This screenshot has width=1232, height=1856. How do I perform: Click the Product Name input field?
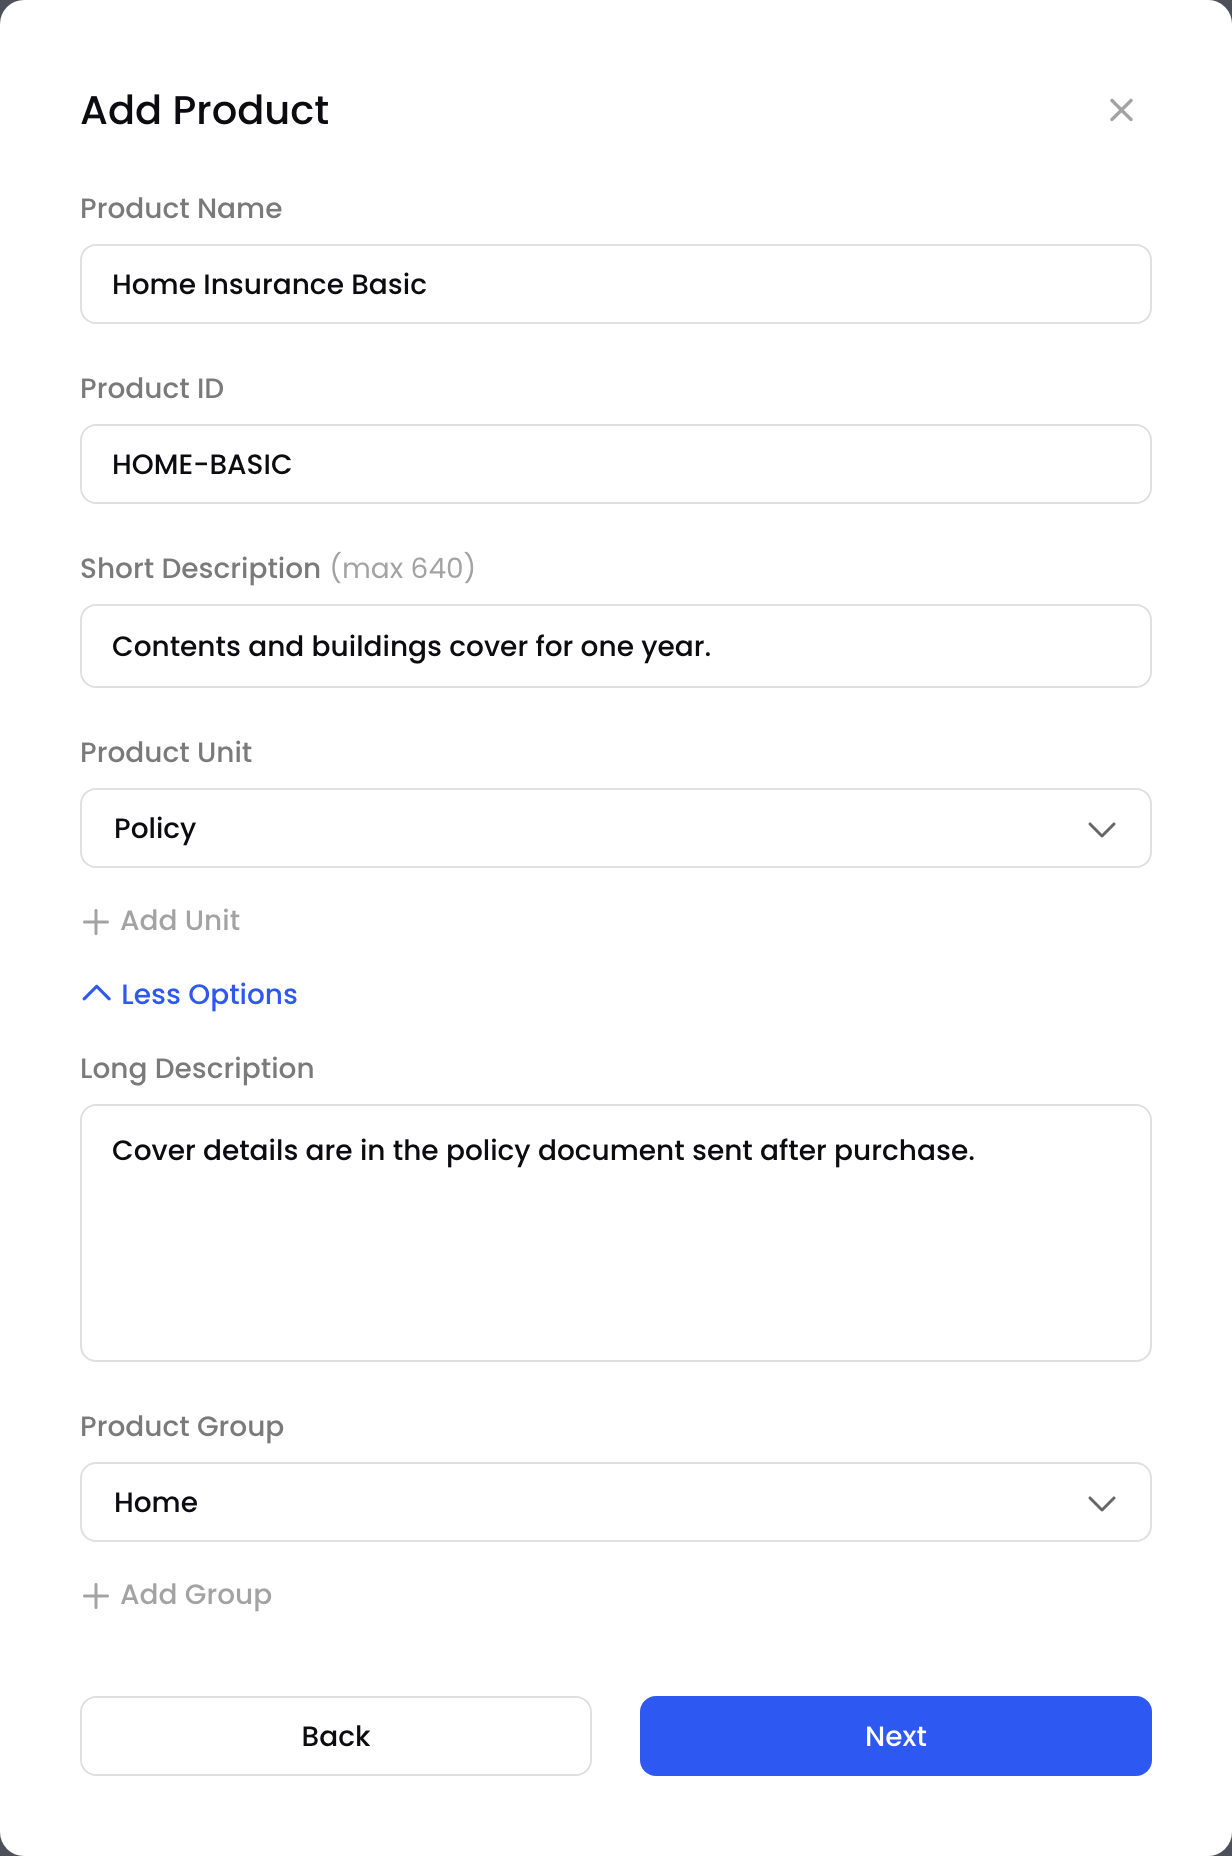click(616, 284)
